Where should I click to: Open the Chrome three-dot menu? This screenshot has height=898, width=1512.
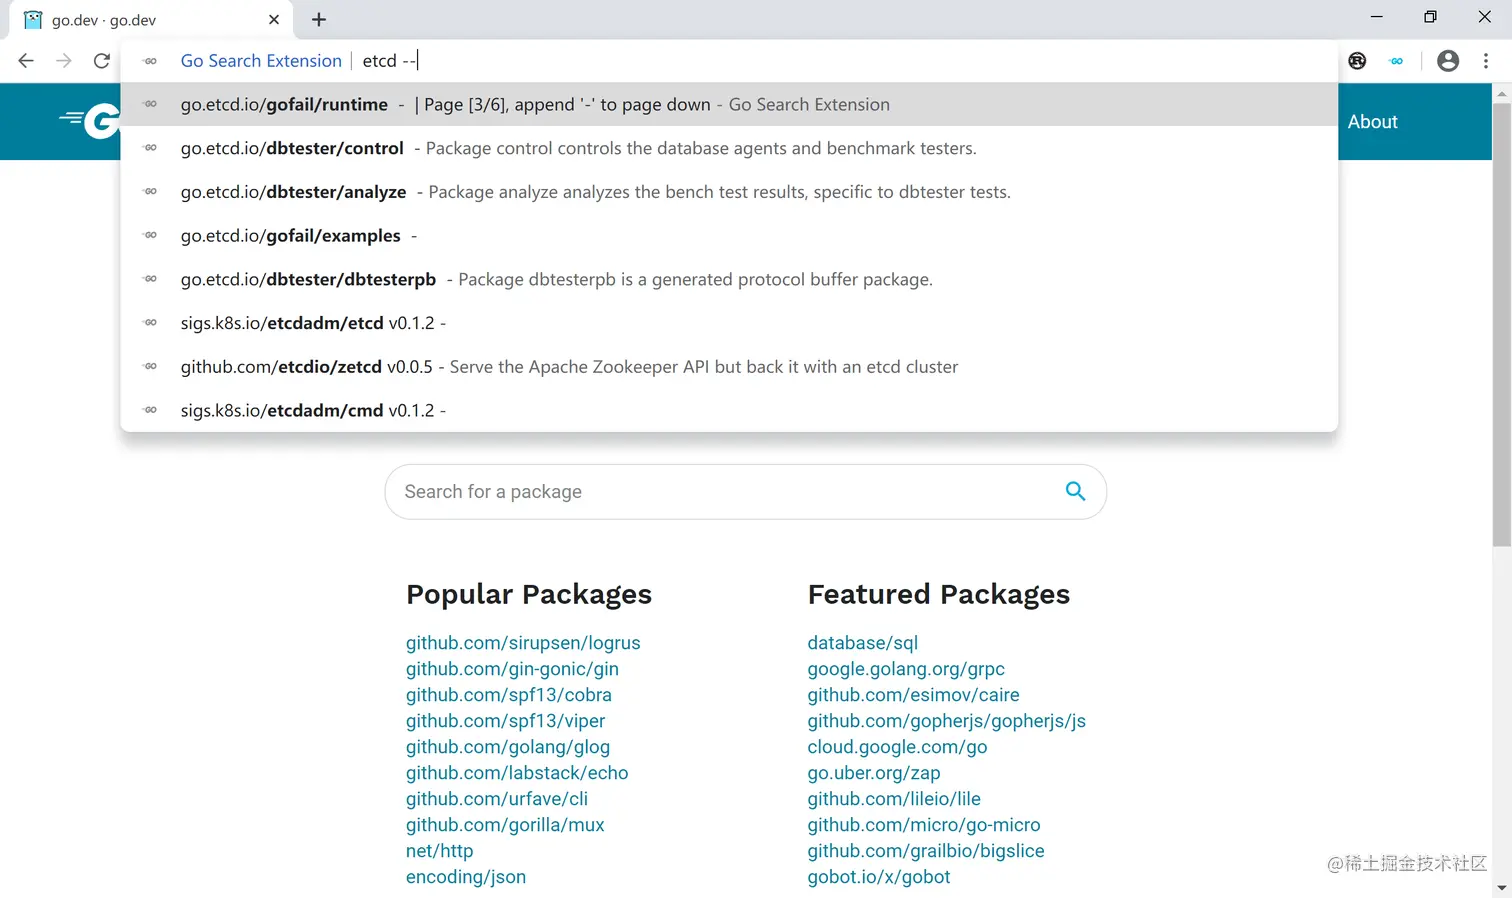click(1486, 61)
